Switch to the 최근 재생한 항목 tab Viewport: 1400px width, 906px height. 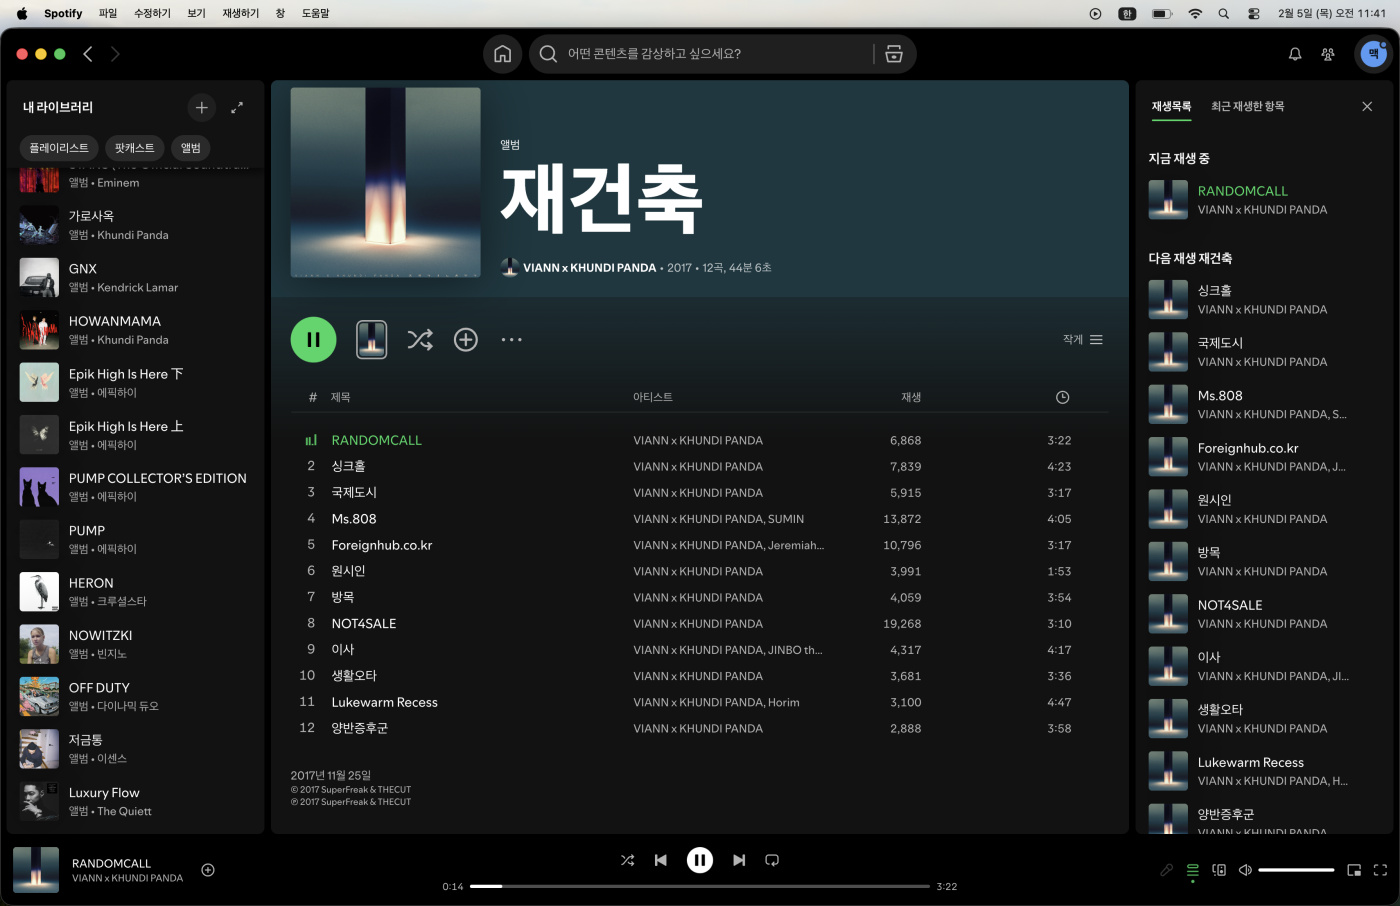tap(1247, 106)
